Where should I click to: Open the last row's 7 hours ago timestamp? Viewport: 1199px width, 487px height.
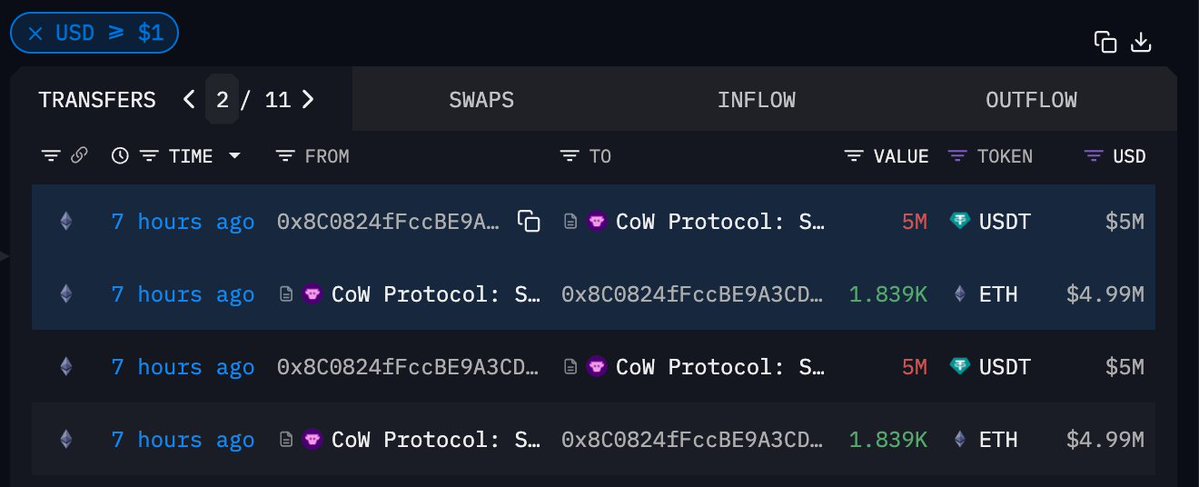[x=183, y=440]
